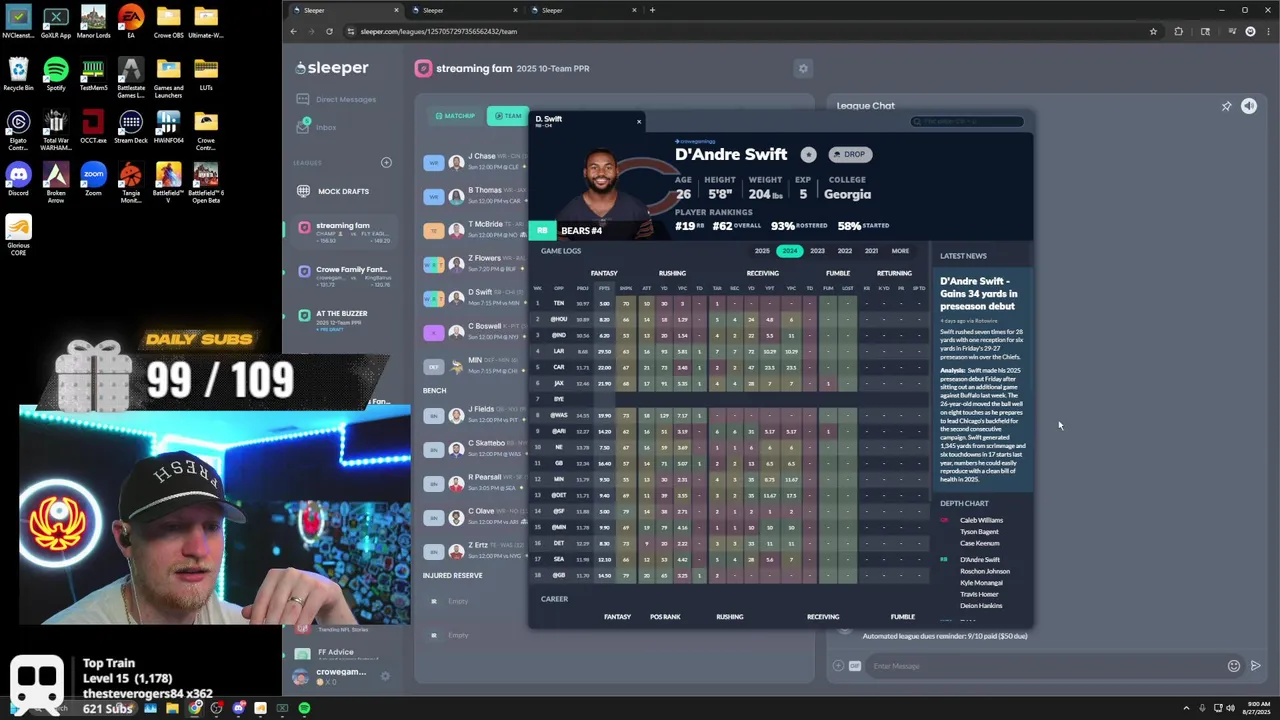Image resolution: width=1280 pixels, height=720 pixels.
Task: Open the Inbox
Action: click(317, 127)
